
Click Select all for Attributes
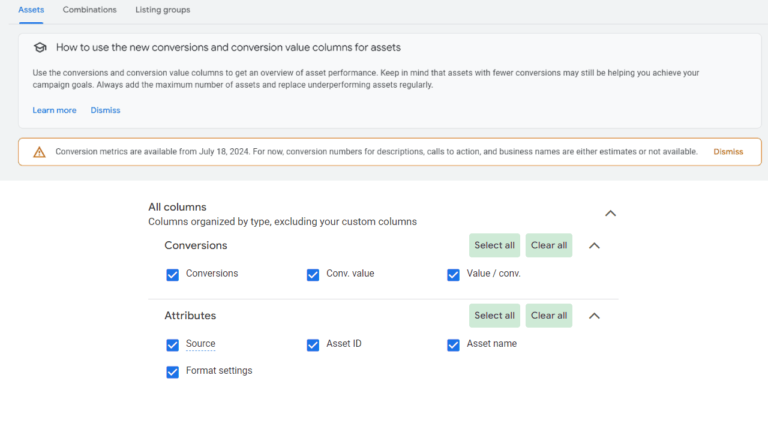(x=494, y=315)
